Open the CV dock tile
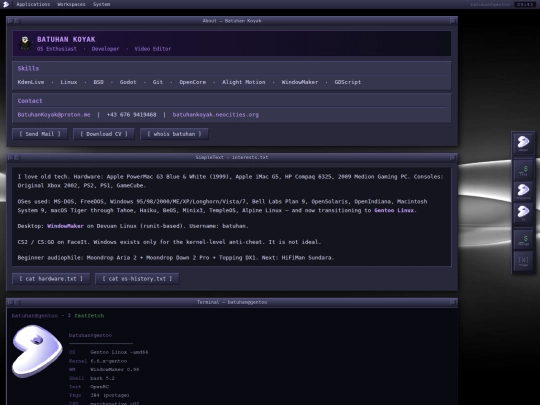 (x=523, y=213)
